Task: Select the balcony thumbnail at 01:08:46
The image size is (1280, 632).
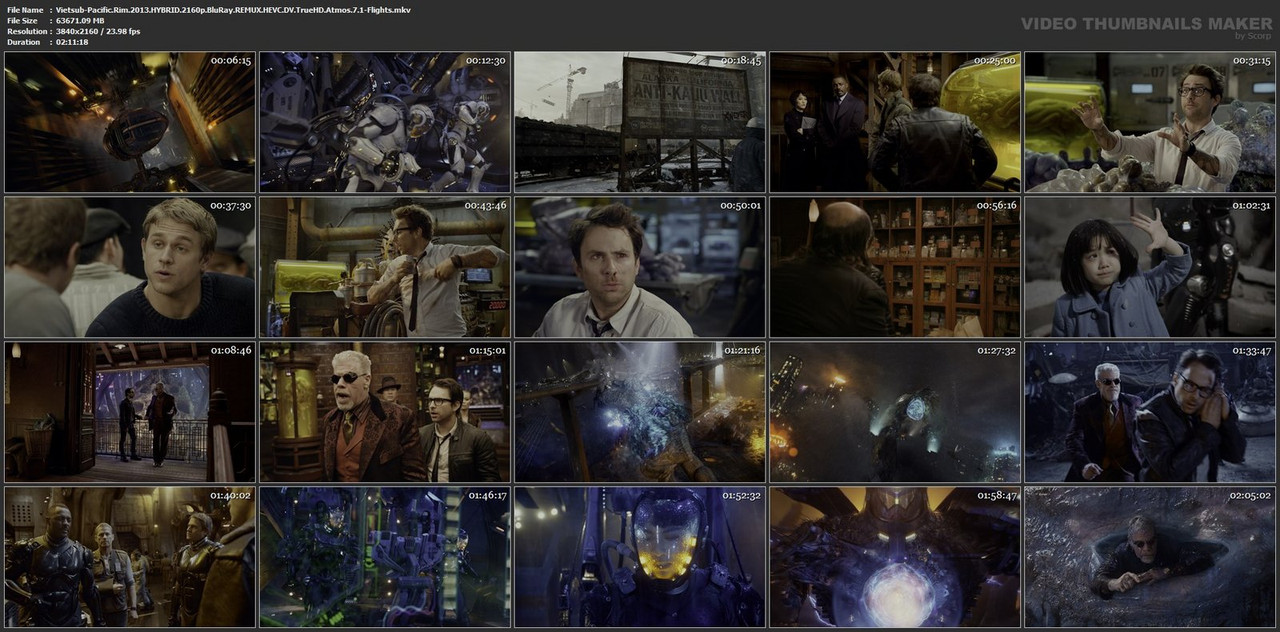Action: coord(130,412)
